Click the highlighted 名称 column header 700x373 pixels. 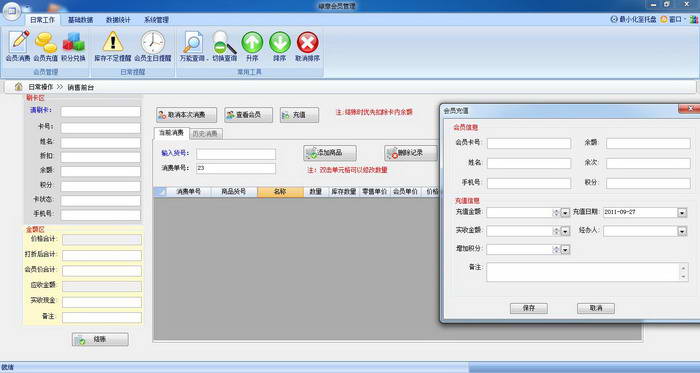pyautogui.click(x=280, y=192)
